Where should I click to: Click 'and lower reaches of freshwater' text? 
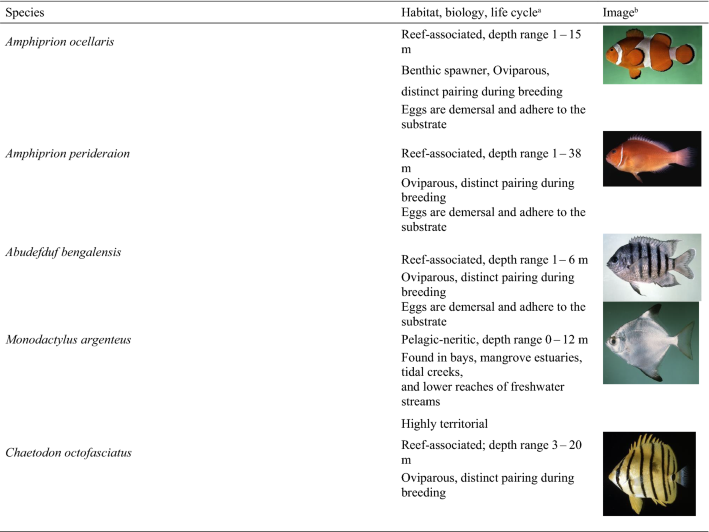coord(483,387)
